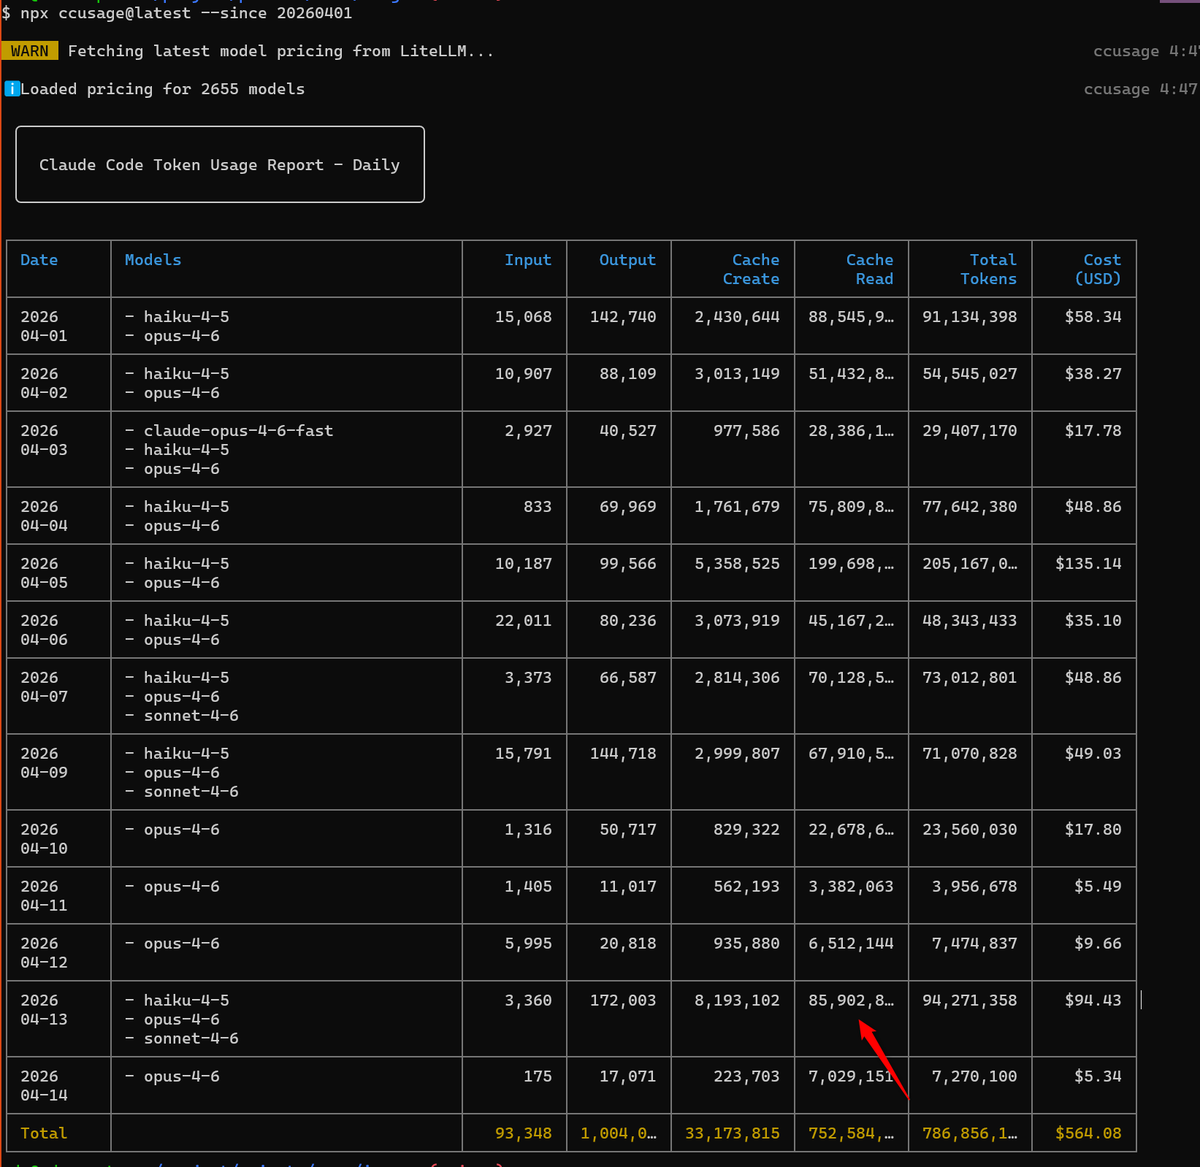Click input value 833
Viewport: 1200px width, 1167px height.
537,507
